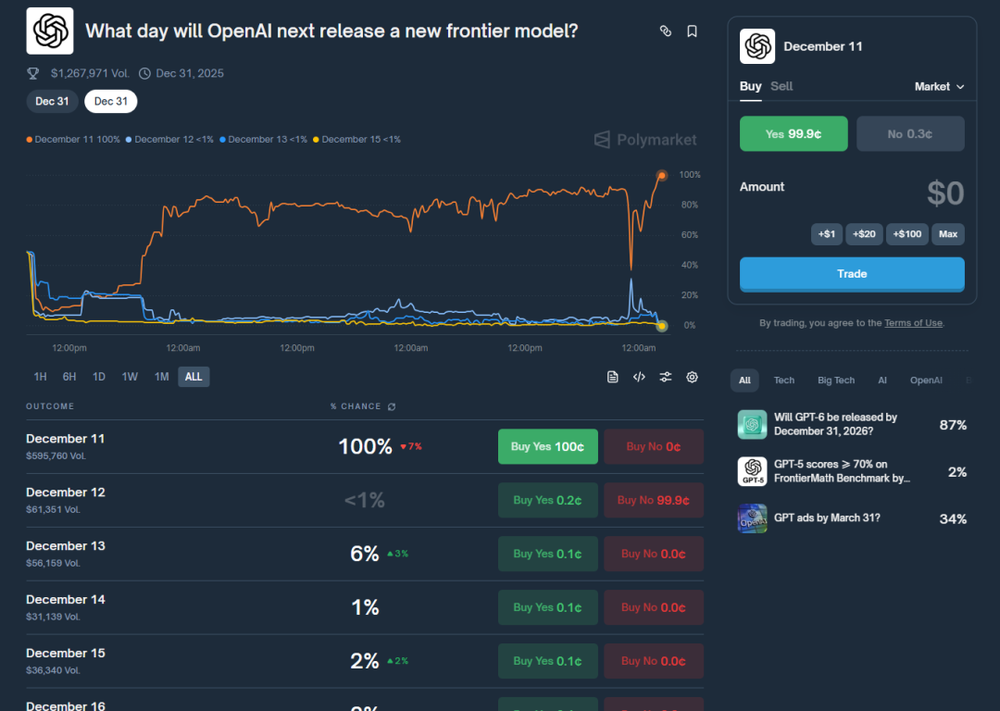Select Yes 99.9¢ outcome in trade panel
The width and height of the screenshot is (1000, 711).
pyautogui.click(x=793, y=133)
